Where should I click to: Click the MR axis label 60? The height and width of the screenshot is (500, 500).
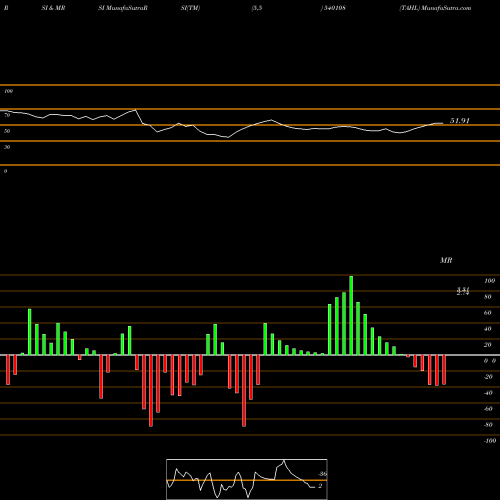[x=487, y=313]
